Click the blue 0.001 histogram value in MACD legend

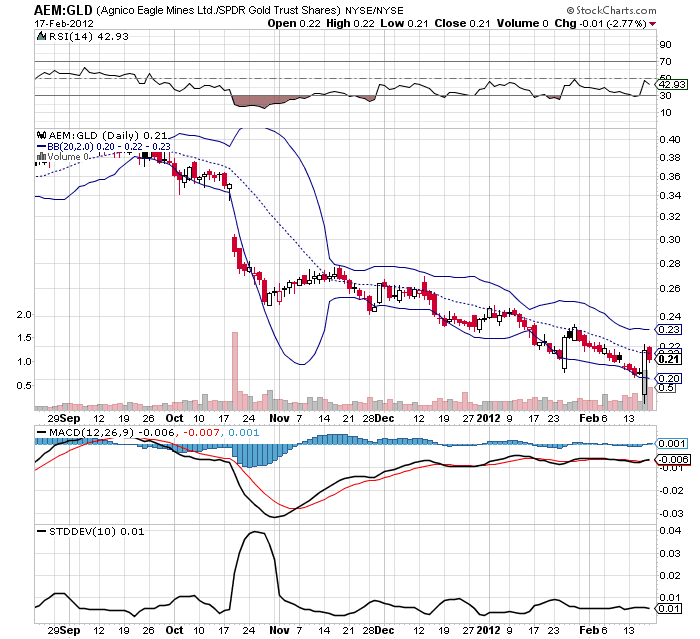pyautogui.click(x=243, y=433)
